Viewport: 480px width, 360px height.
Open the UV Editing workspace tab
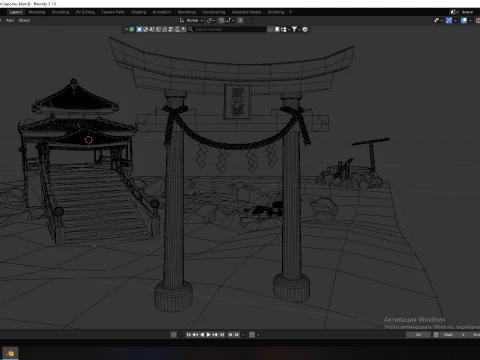point(85,12)
